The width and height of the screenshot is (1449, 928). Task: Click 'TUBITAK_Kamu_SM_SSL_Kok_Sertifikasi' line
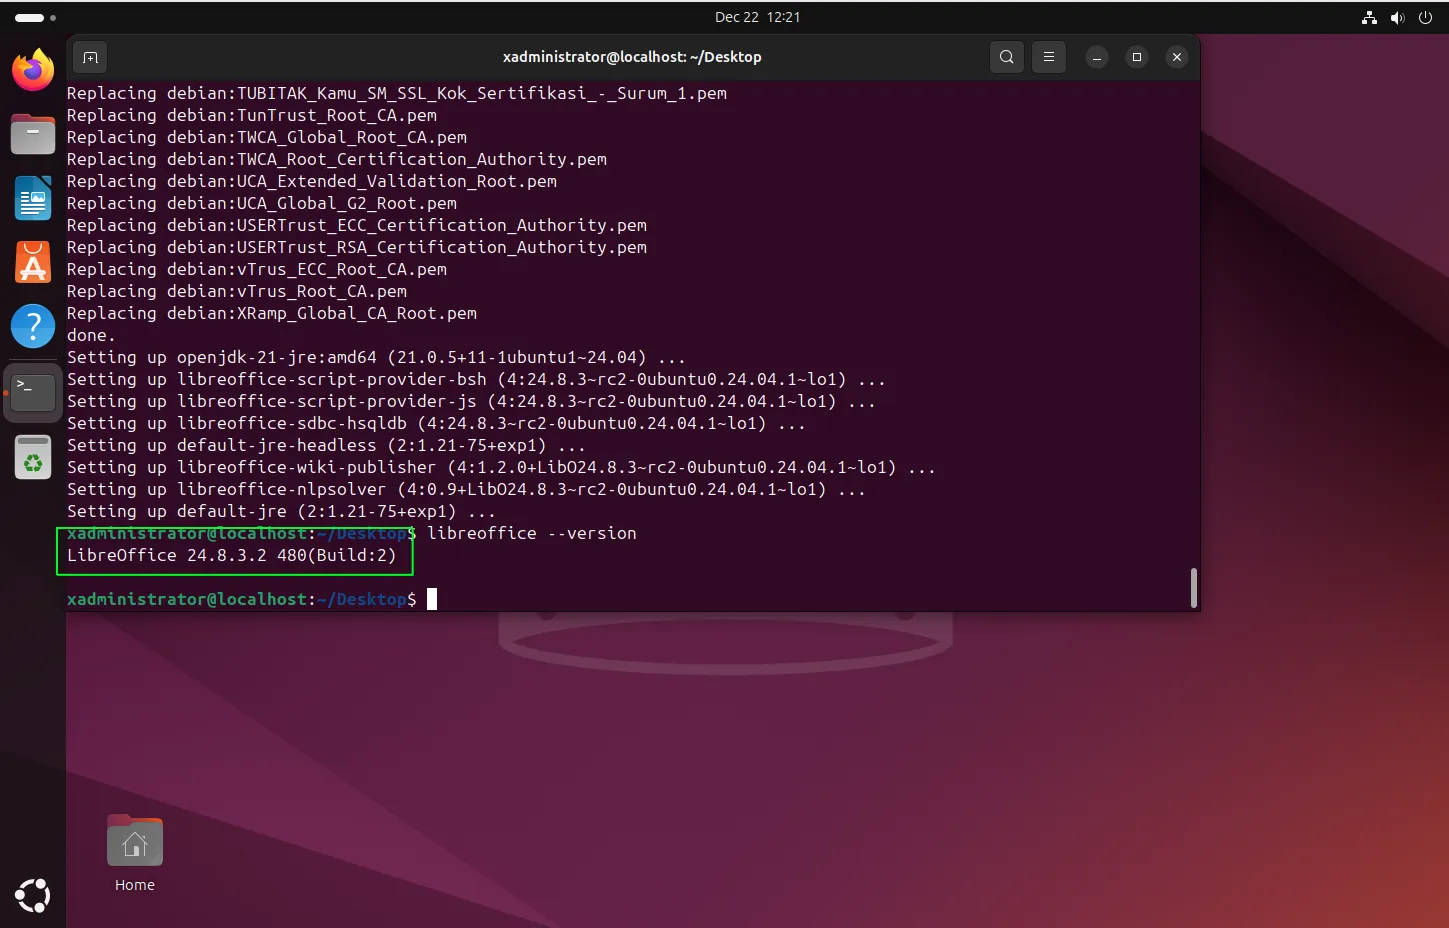[x=397, y=93]
